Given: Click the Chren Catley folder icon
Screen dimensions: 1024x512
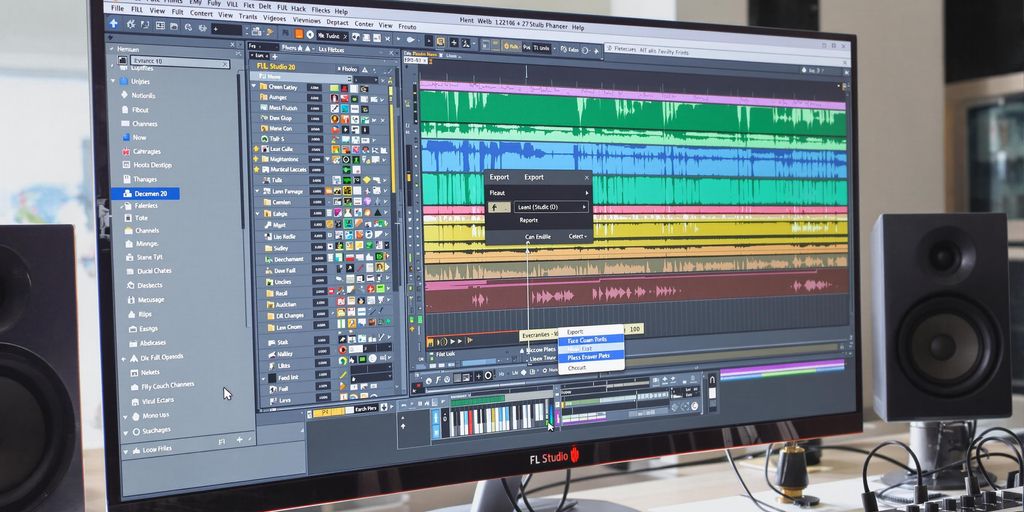Looking at the screenshot, I should 262,87.
